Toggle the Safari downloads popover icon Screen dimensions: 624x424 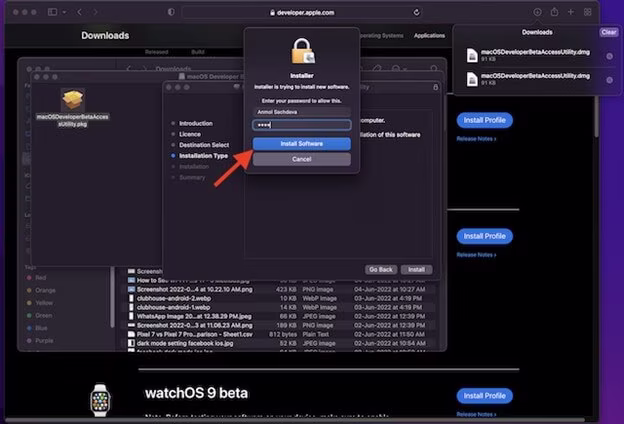537,12
